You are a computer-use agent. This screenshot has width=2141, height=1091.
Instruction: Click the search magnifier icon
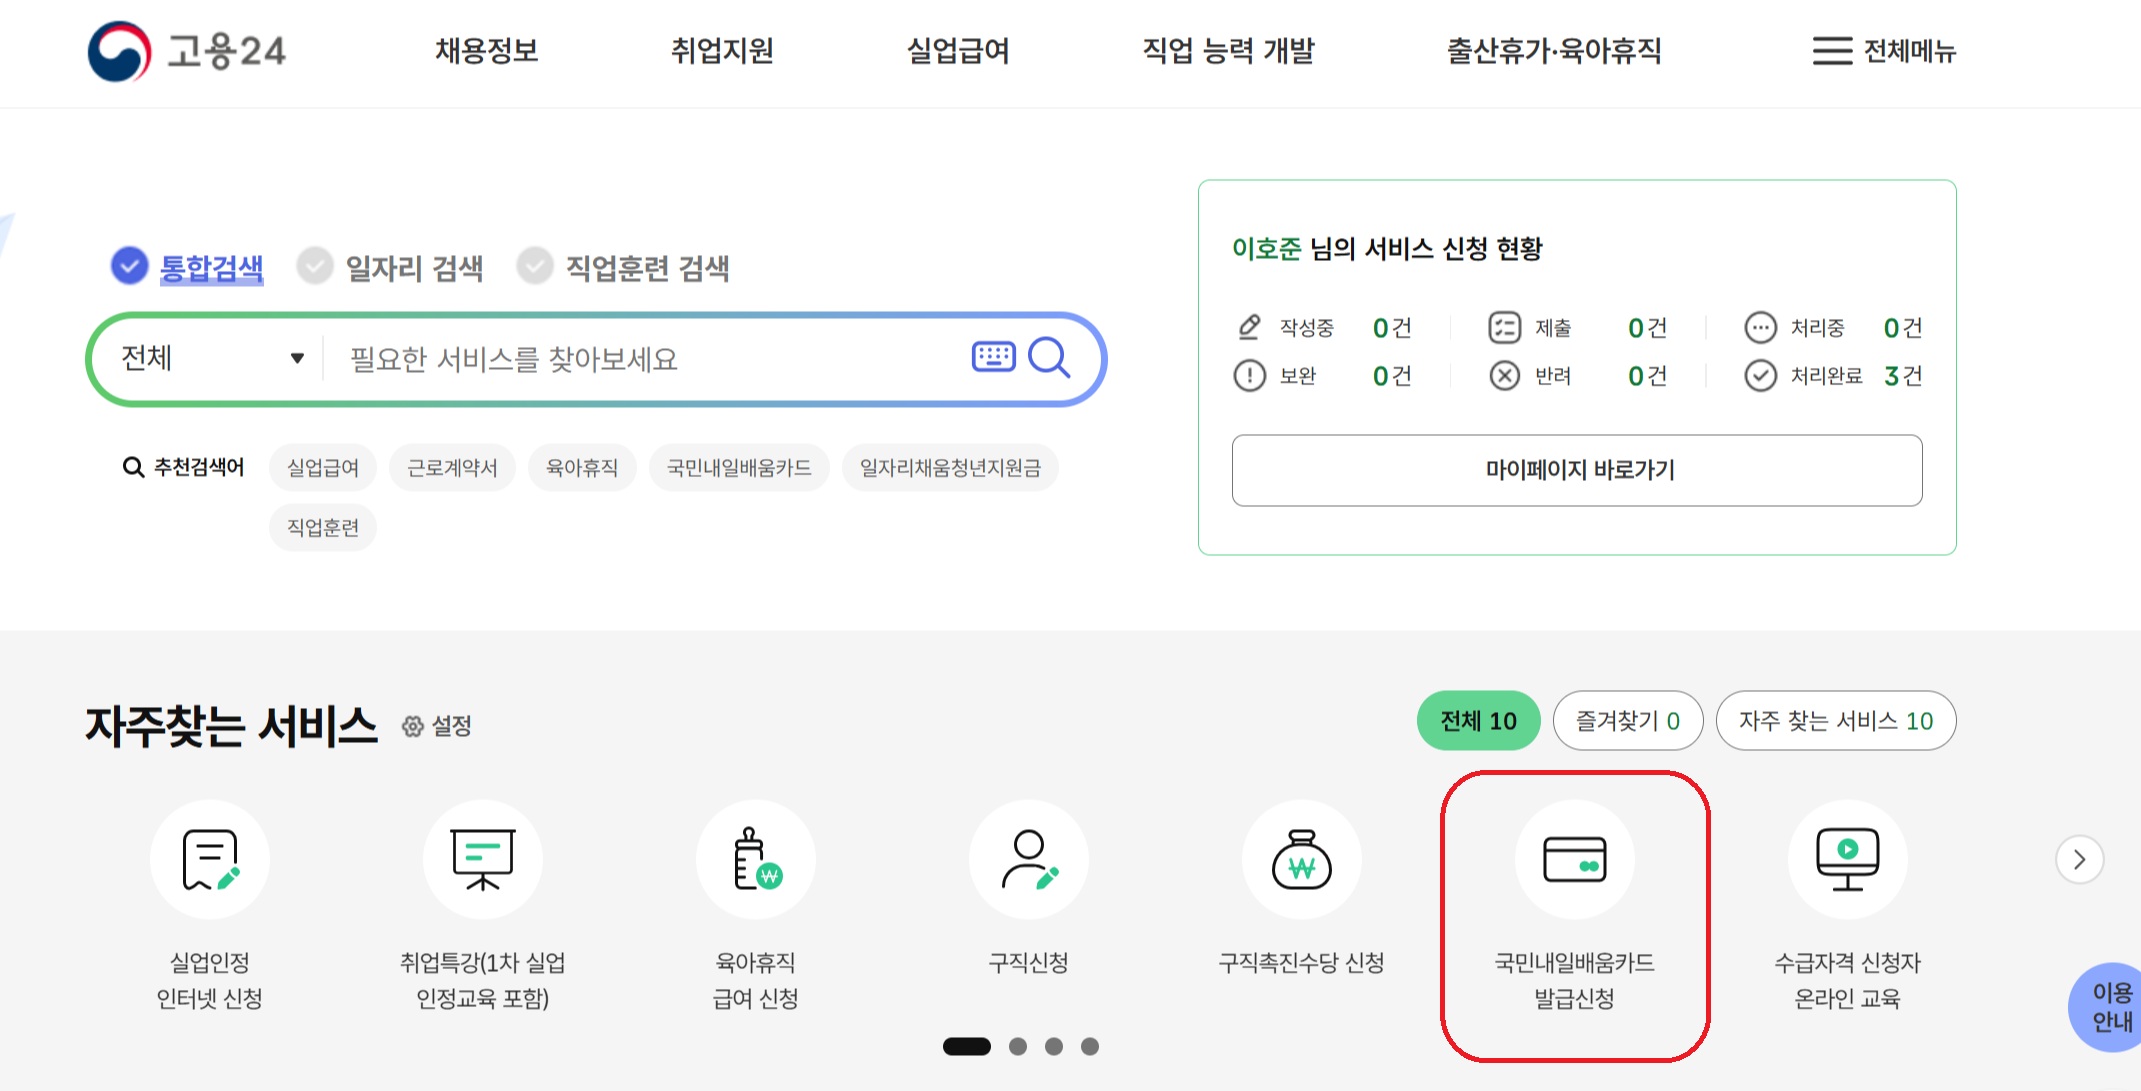[x=1049, y=357]
